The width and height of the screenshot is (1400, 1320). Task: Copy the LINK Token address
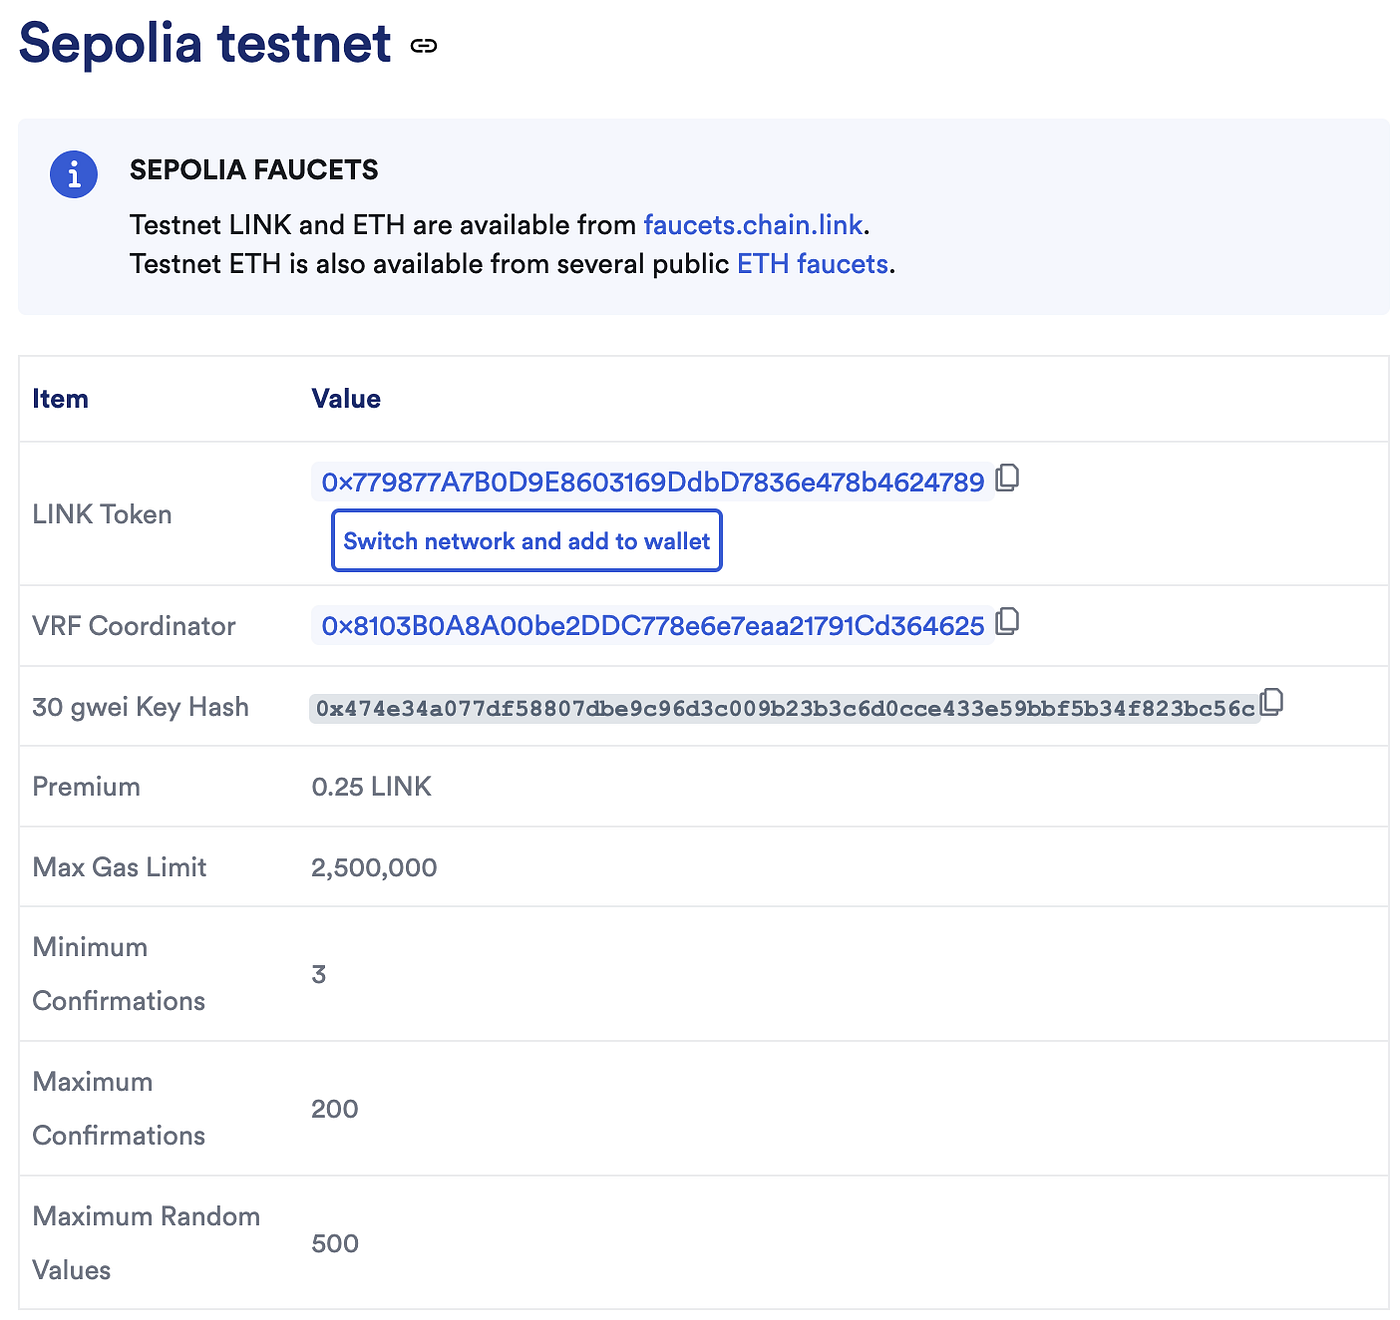[x=1008, y=478]
